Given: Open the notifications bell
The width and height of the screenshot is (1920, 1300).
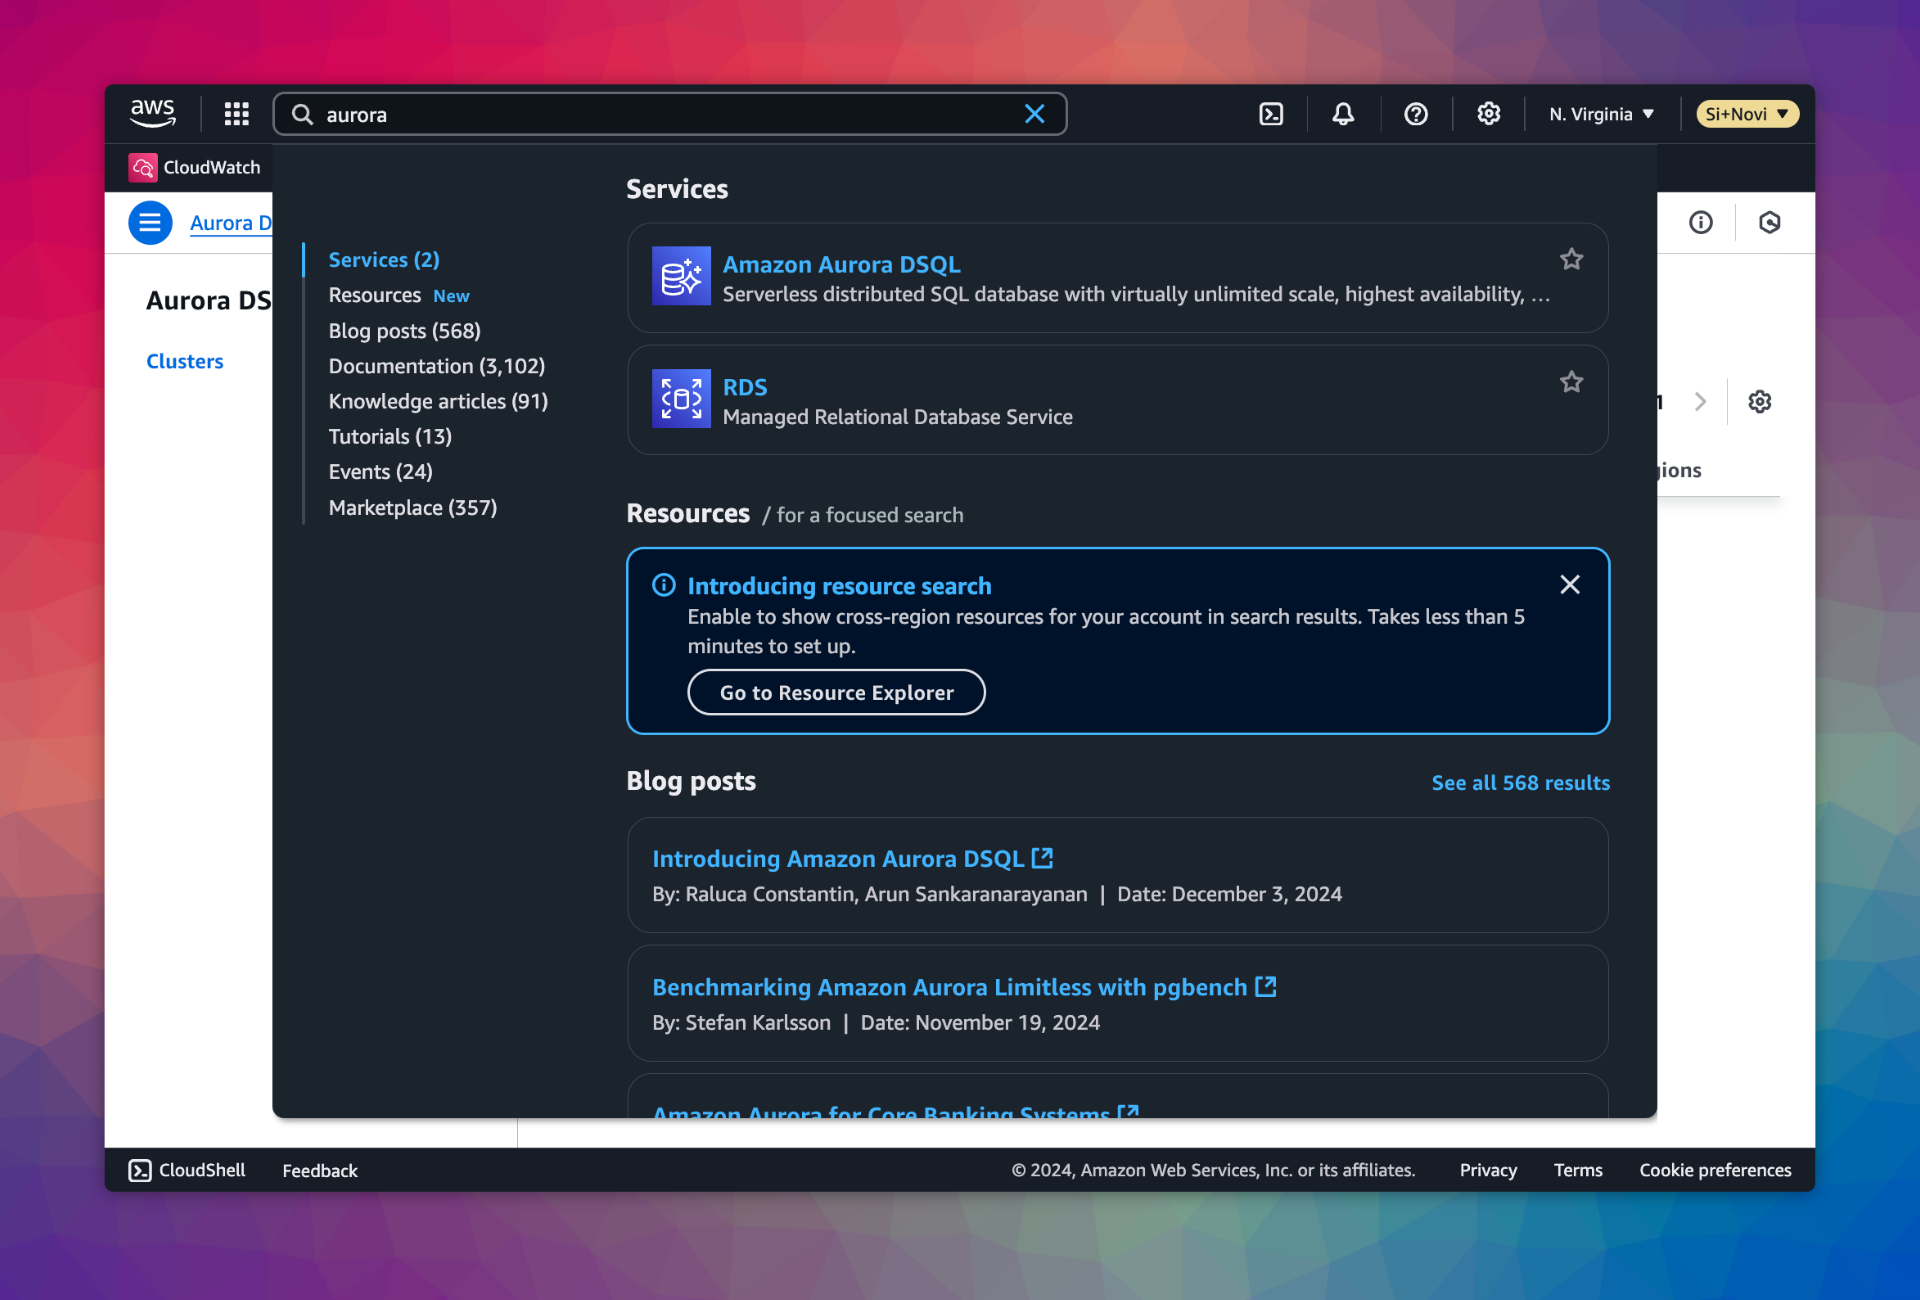Looking at the screenshot, I should pyautogui.click(x=1343, y=114).
